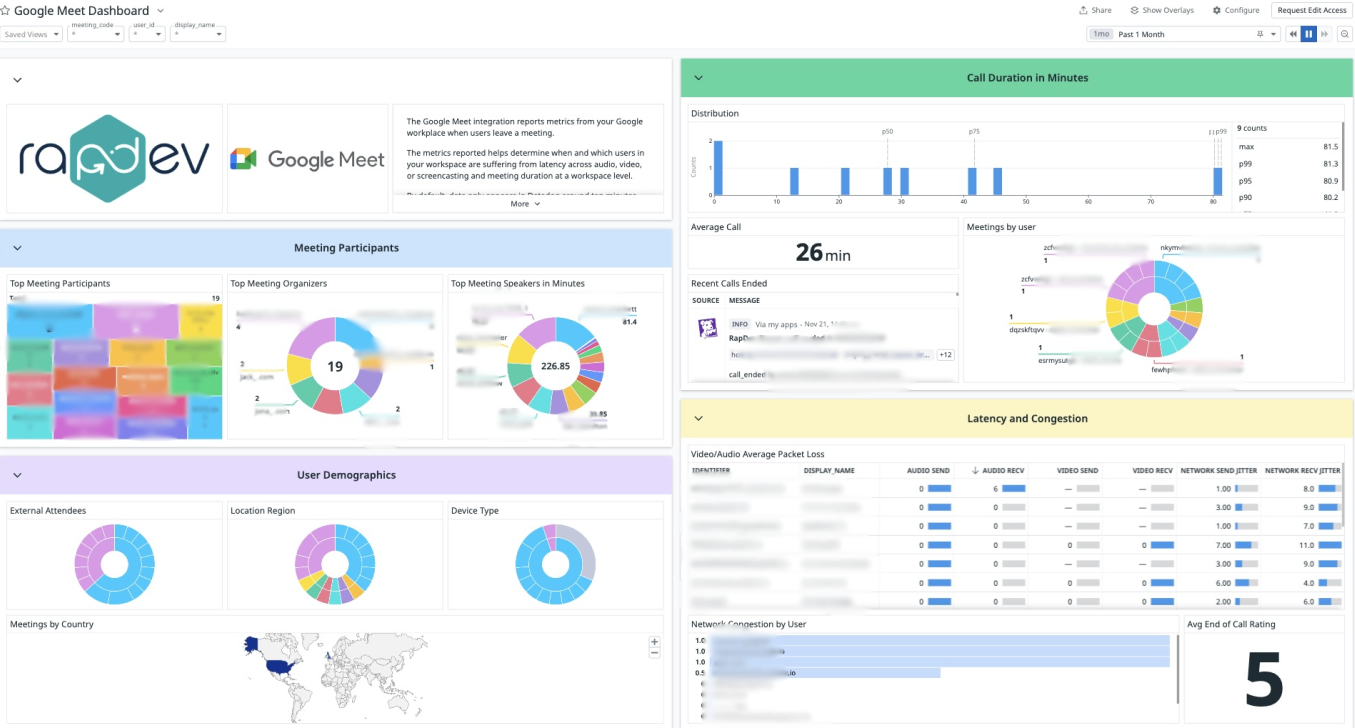
Task: Collapse the User Demographics section
Action: (17, 475)
